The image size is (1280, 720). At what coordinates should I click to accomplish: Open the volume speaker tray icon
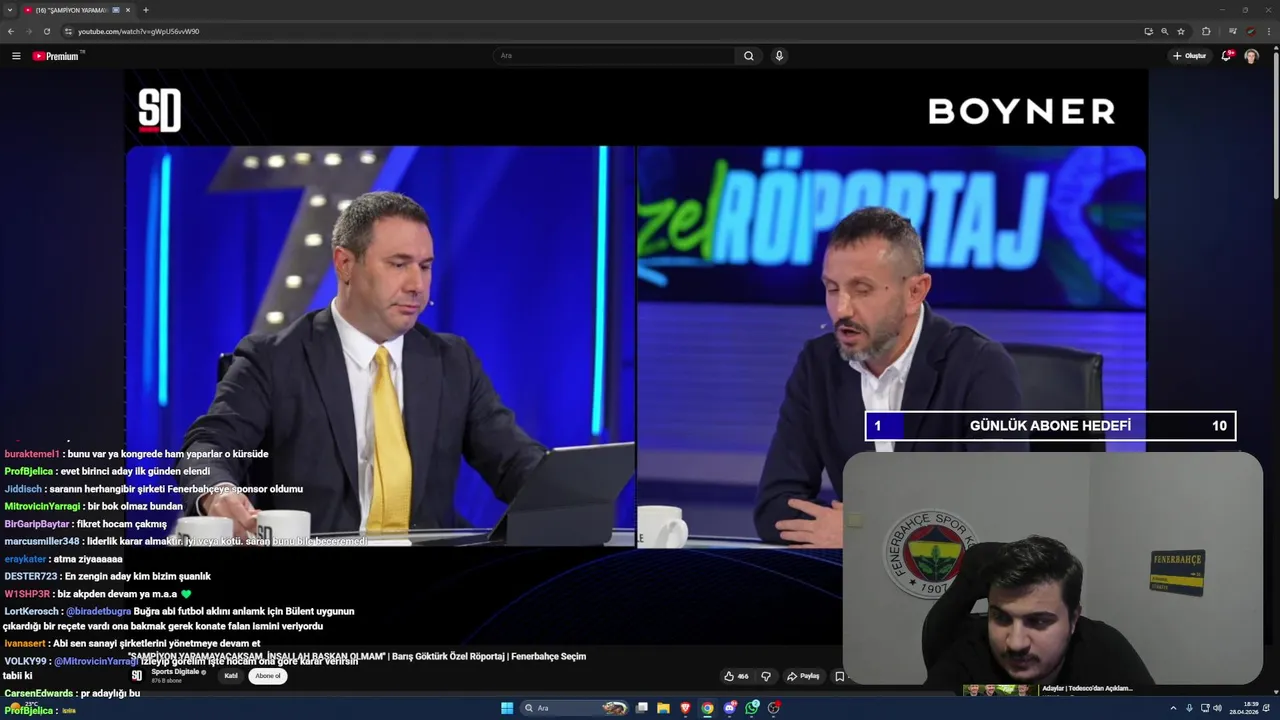1217,708
